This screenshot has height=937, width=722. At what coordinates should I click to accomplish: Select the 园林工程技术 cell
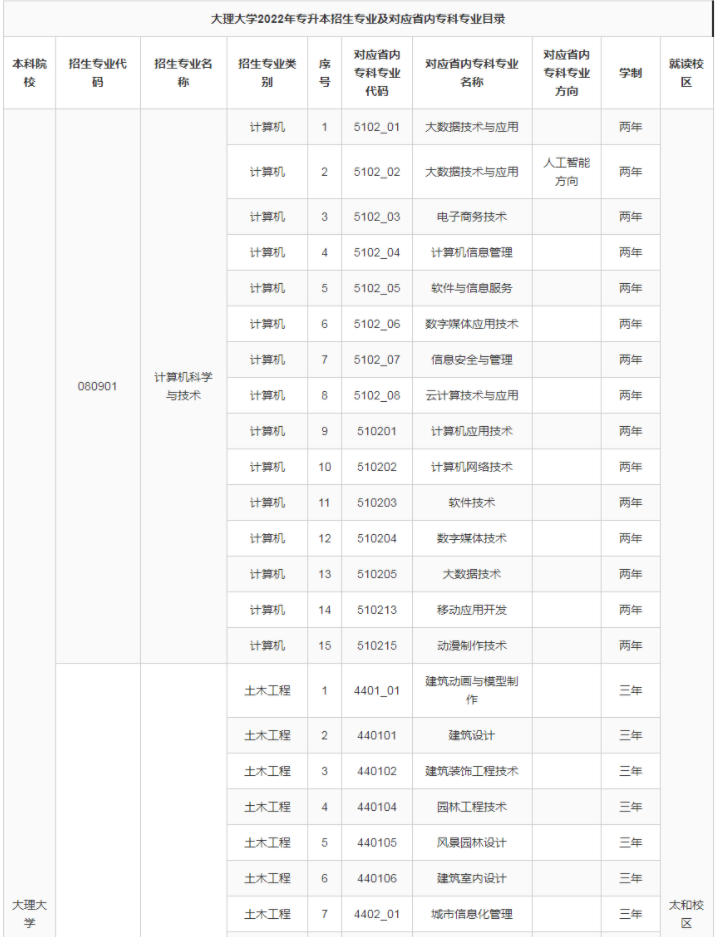[472, 807]
